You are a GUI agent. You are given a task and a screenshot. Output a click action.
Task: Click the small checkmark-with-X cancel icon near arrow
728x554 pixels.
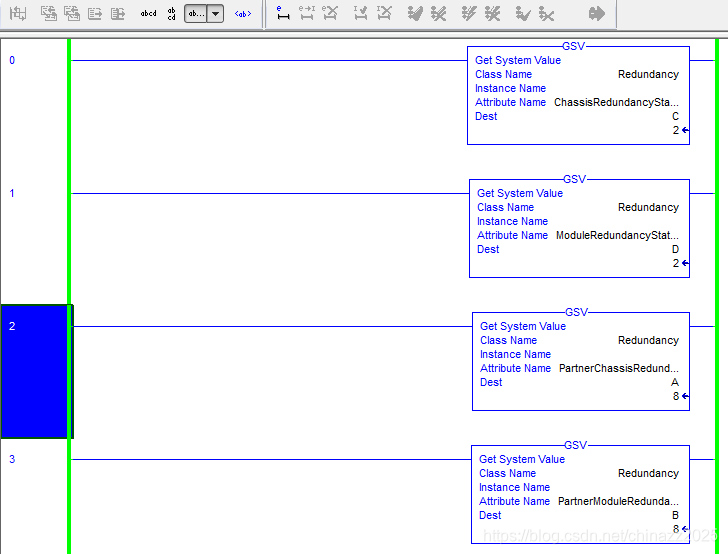pyautogui.click(x=546, y=13)
